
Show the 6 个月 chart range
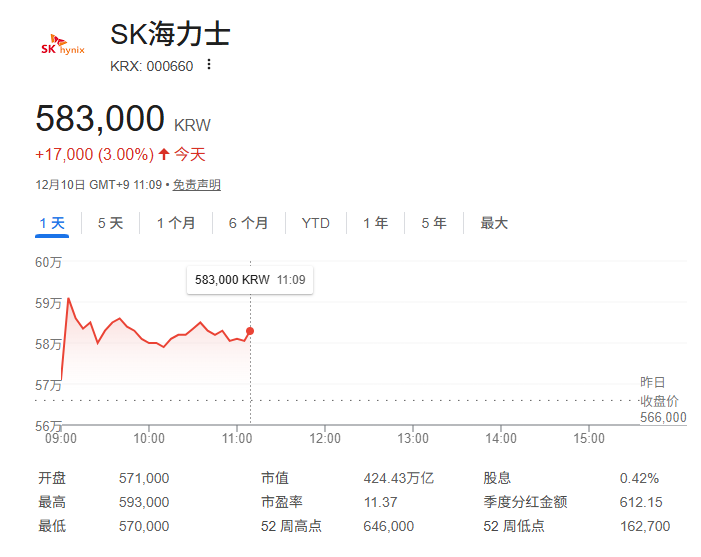pos(248,223)
